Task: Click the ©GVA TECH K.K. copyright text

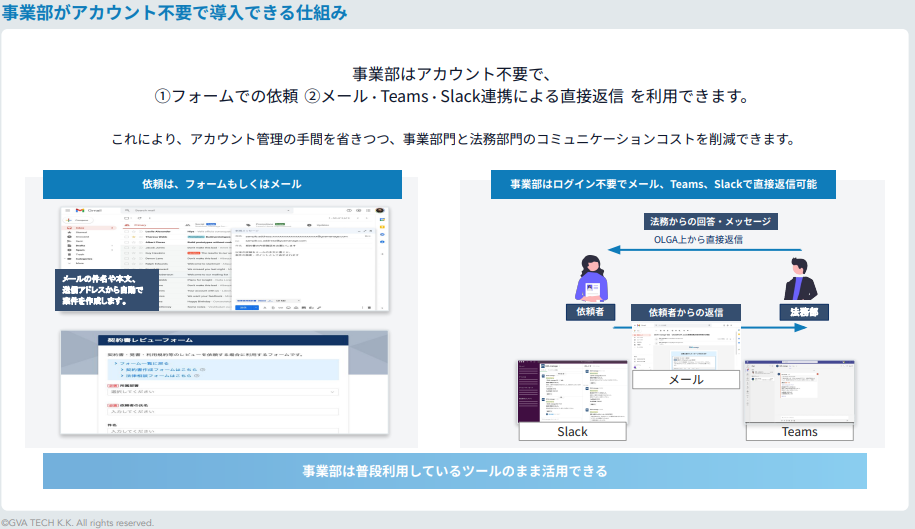Action: 77,523
